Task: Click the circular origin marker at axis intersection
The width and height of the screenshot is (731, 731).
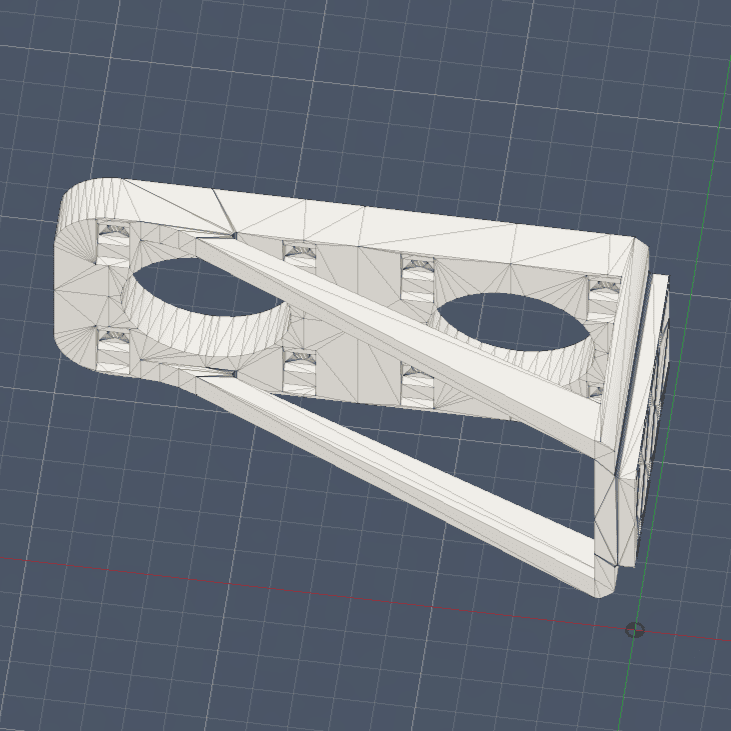Action: (x=634, y=629)
